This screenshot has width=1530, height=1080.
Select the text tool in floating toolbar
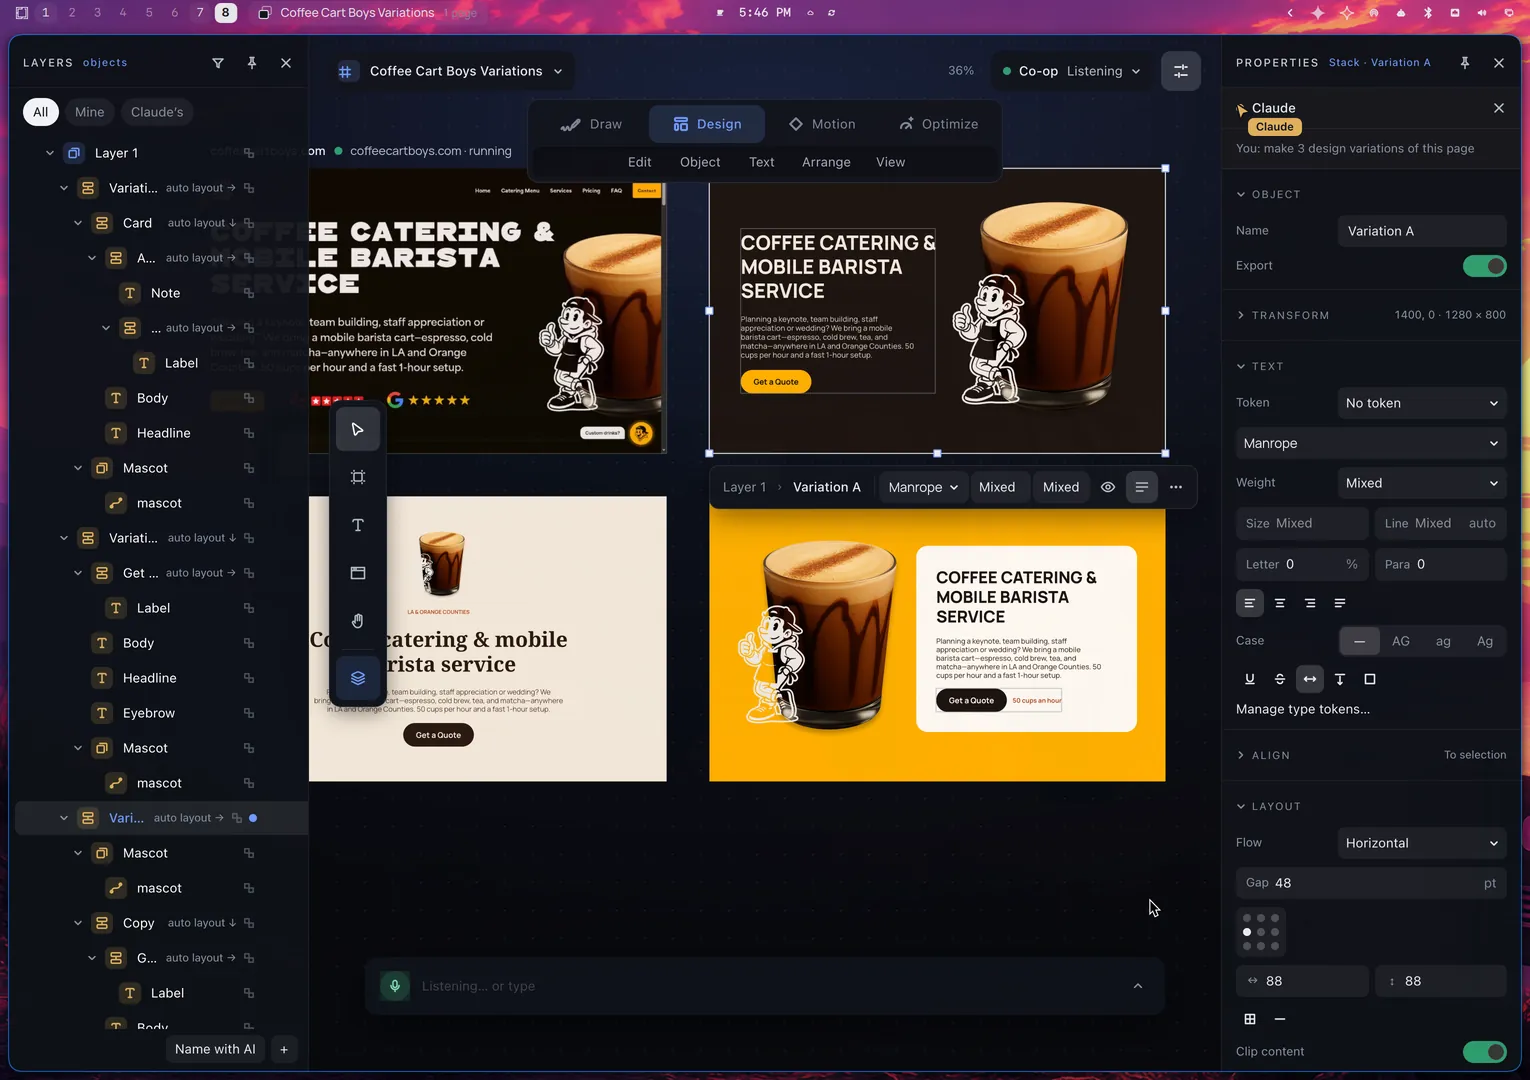358,525
